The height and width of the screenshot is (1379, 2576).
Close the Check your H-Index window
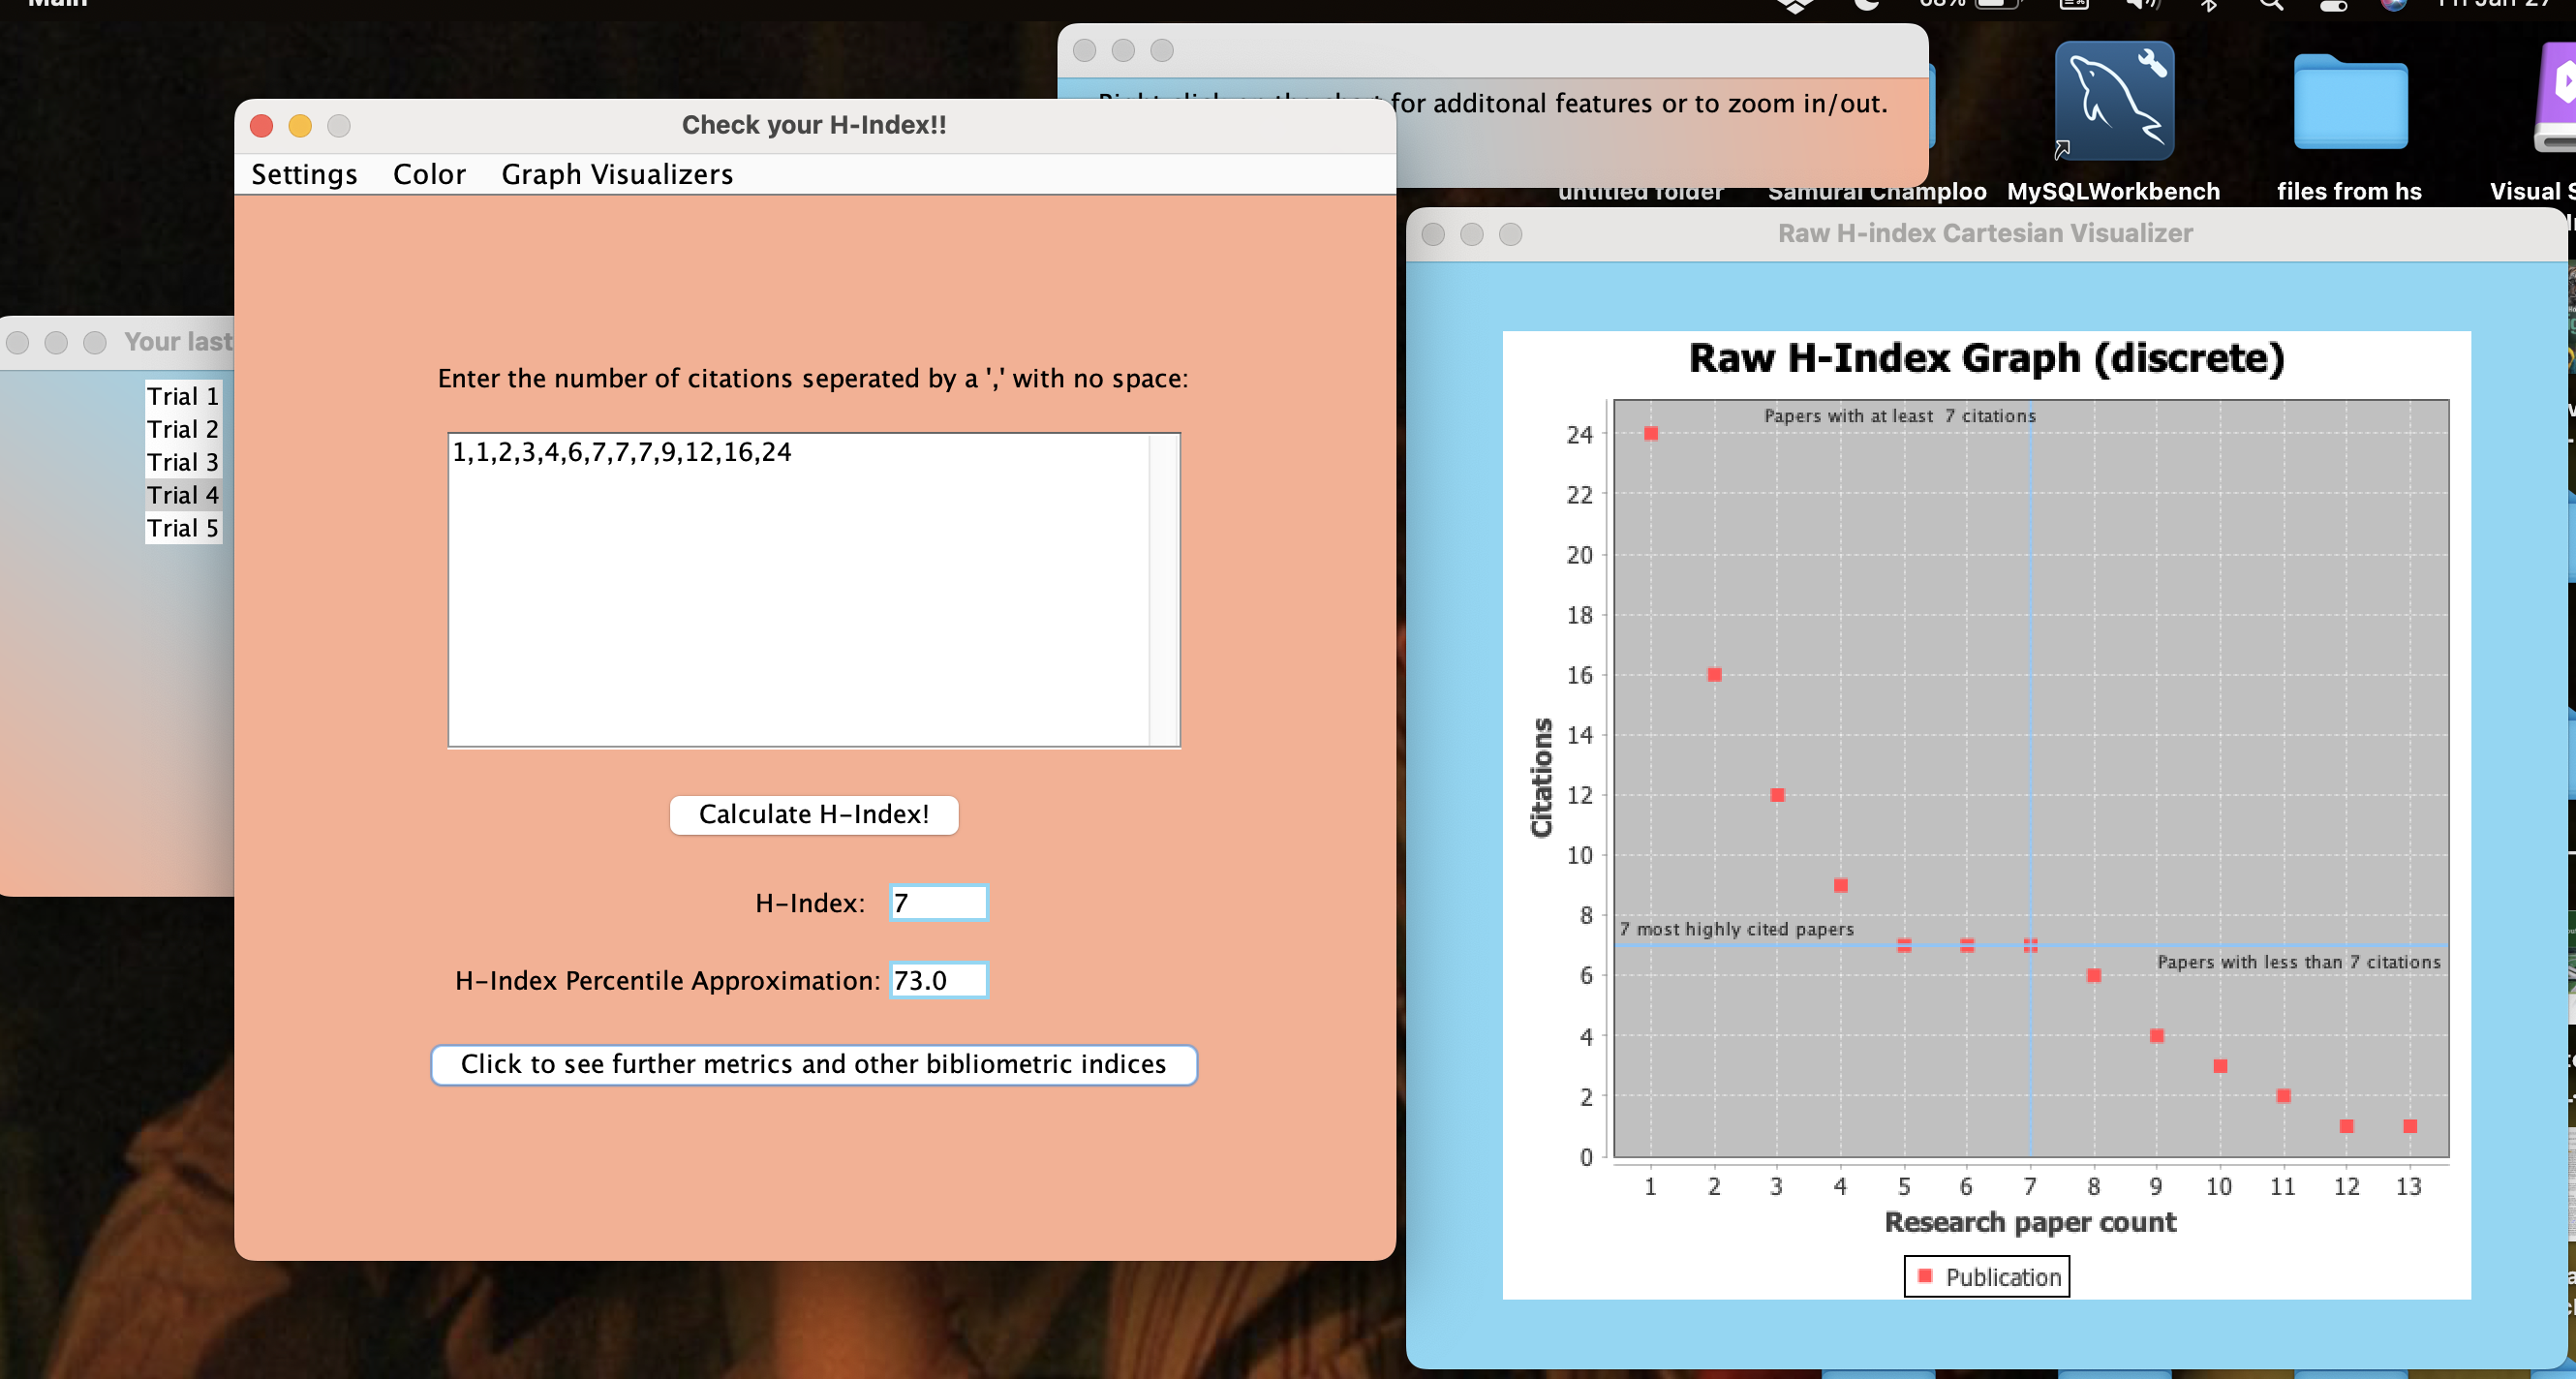pos(262,125)
